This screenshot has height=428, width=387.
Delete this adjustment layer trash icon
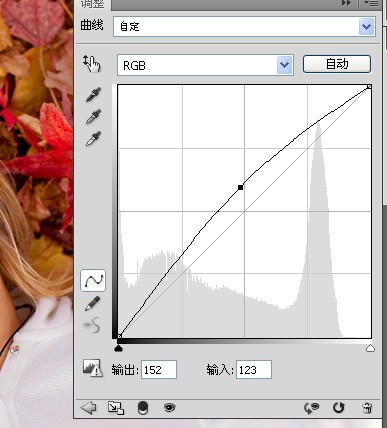pos(367,408)
